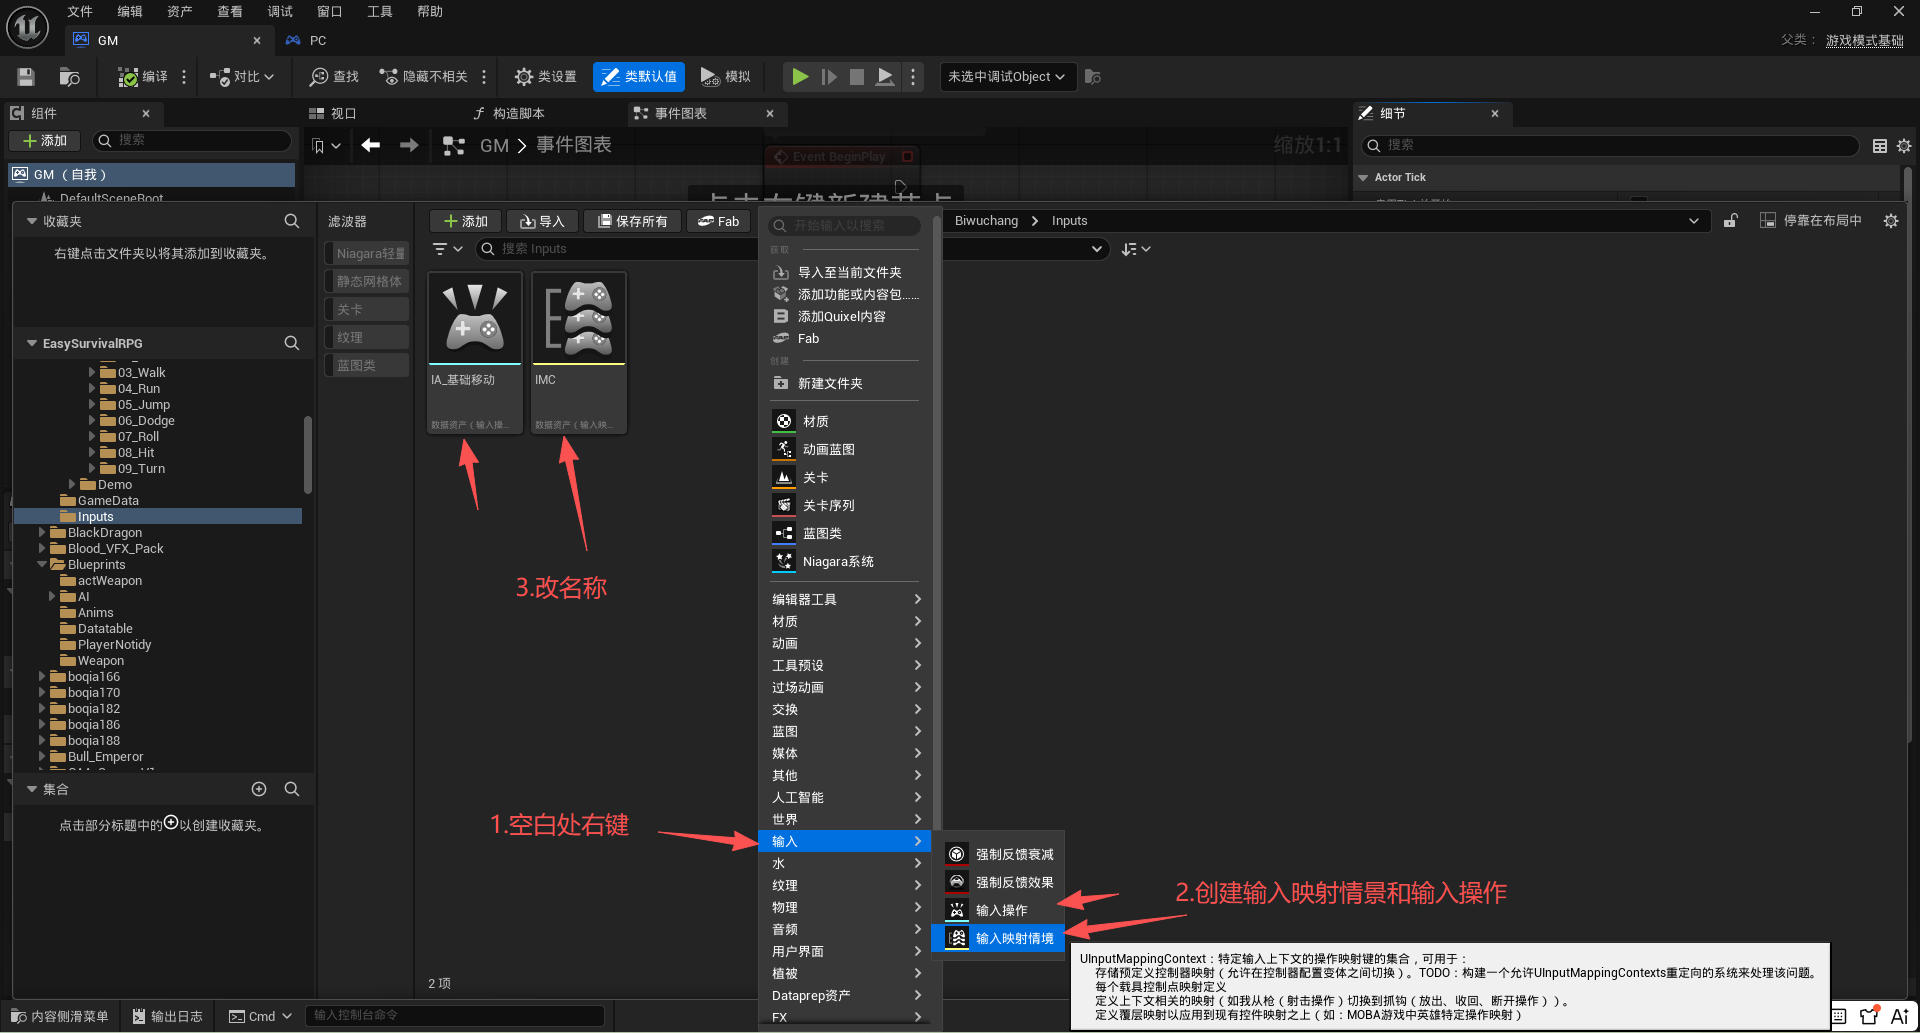Open the 对比 diff dropdown
Viewport: 1920px width, 1033px height.
[241, 77]
